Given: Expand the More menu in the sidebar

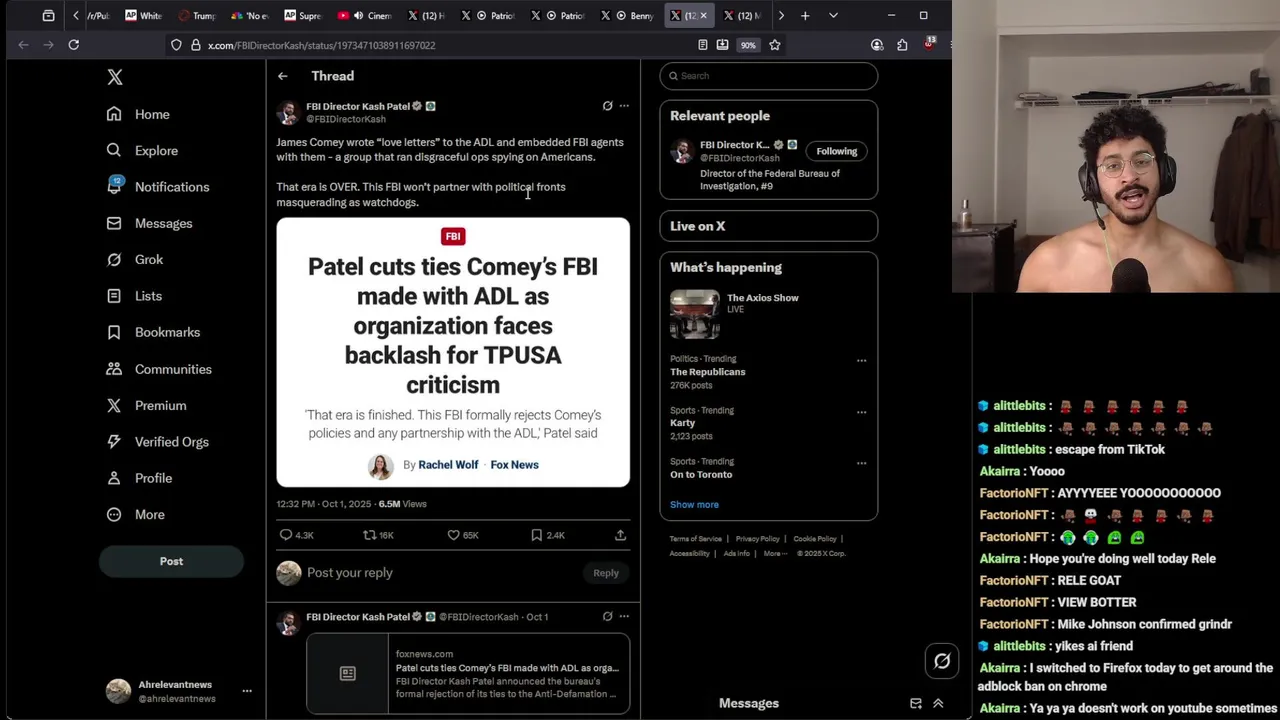Looking at the screenshot, I should (x=136, y=514).
